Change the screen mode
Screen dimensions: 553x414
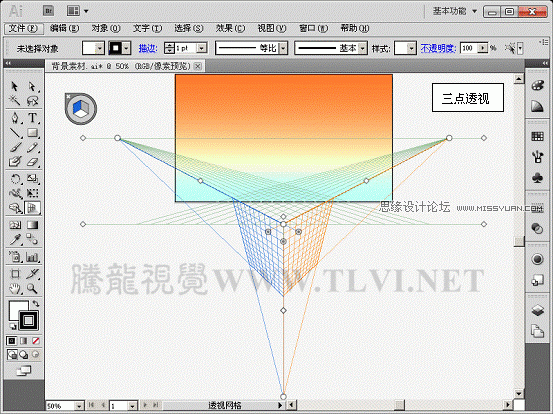[24, 371]
